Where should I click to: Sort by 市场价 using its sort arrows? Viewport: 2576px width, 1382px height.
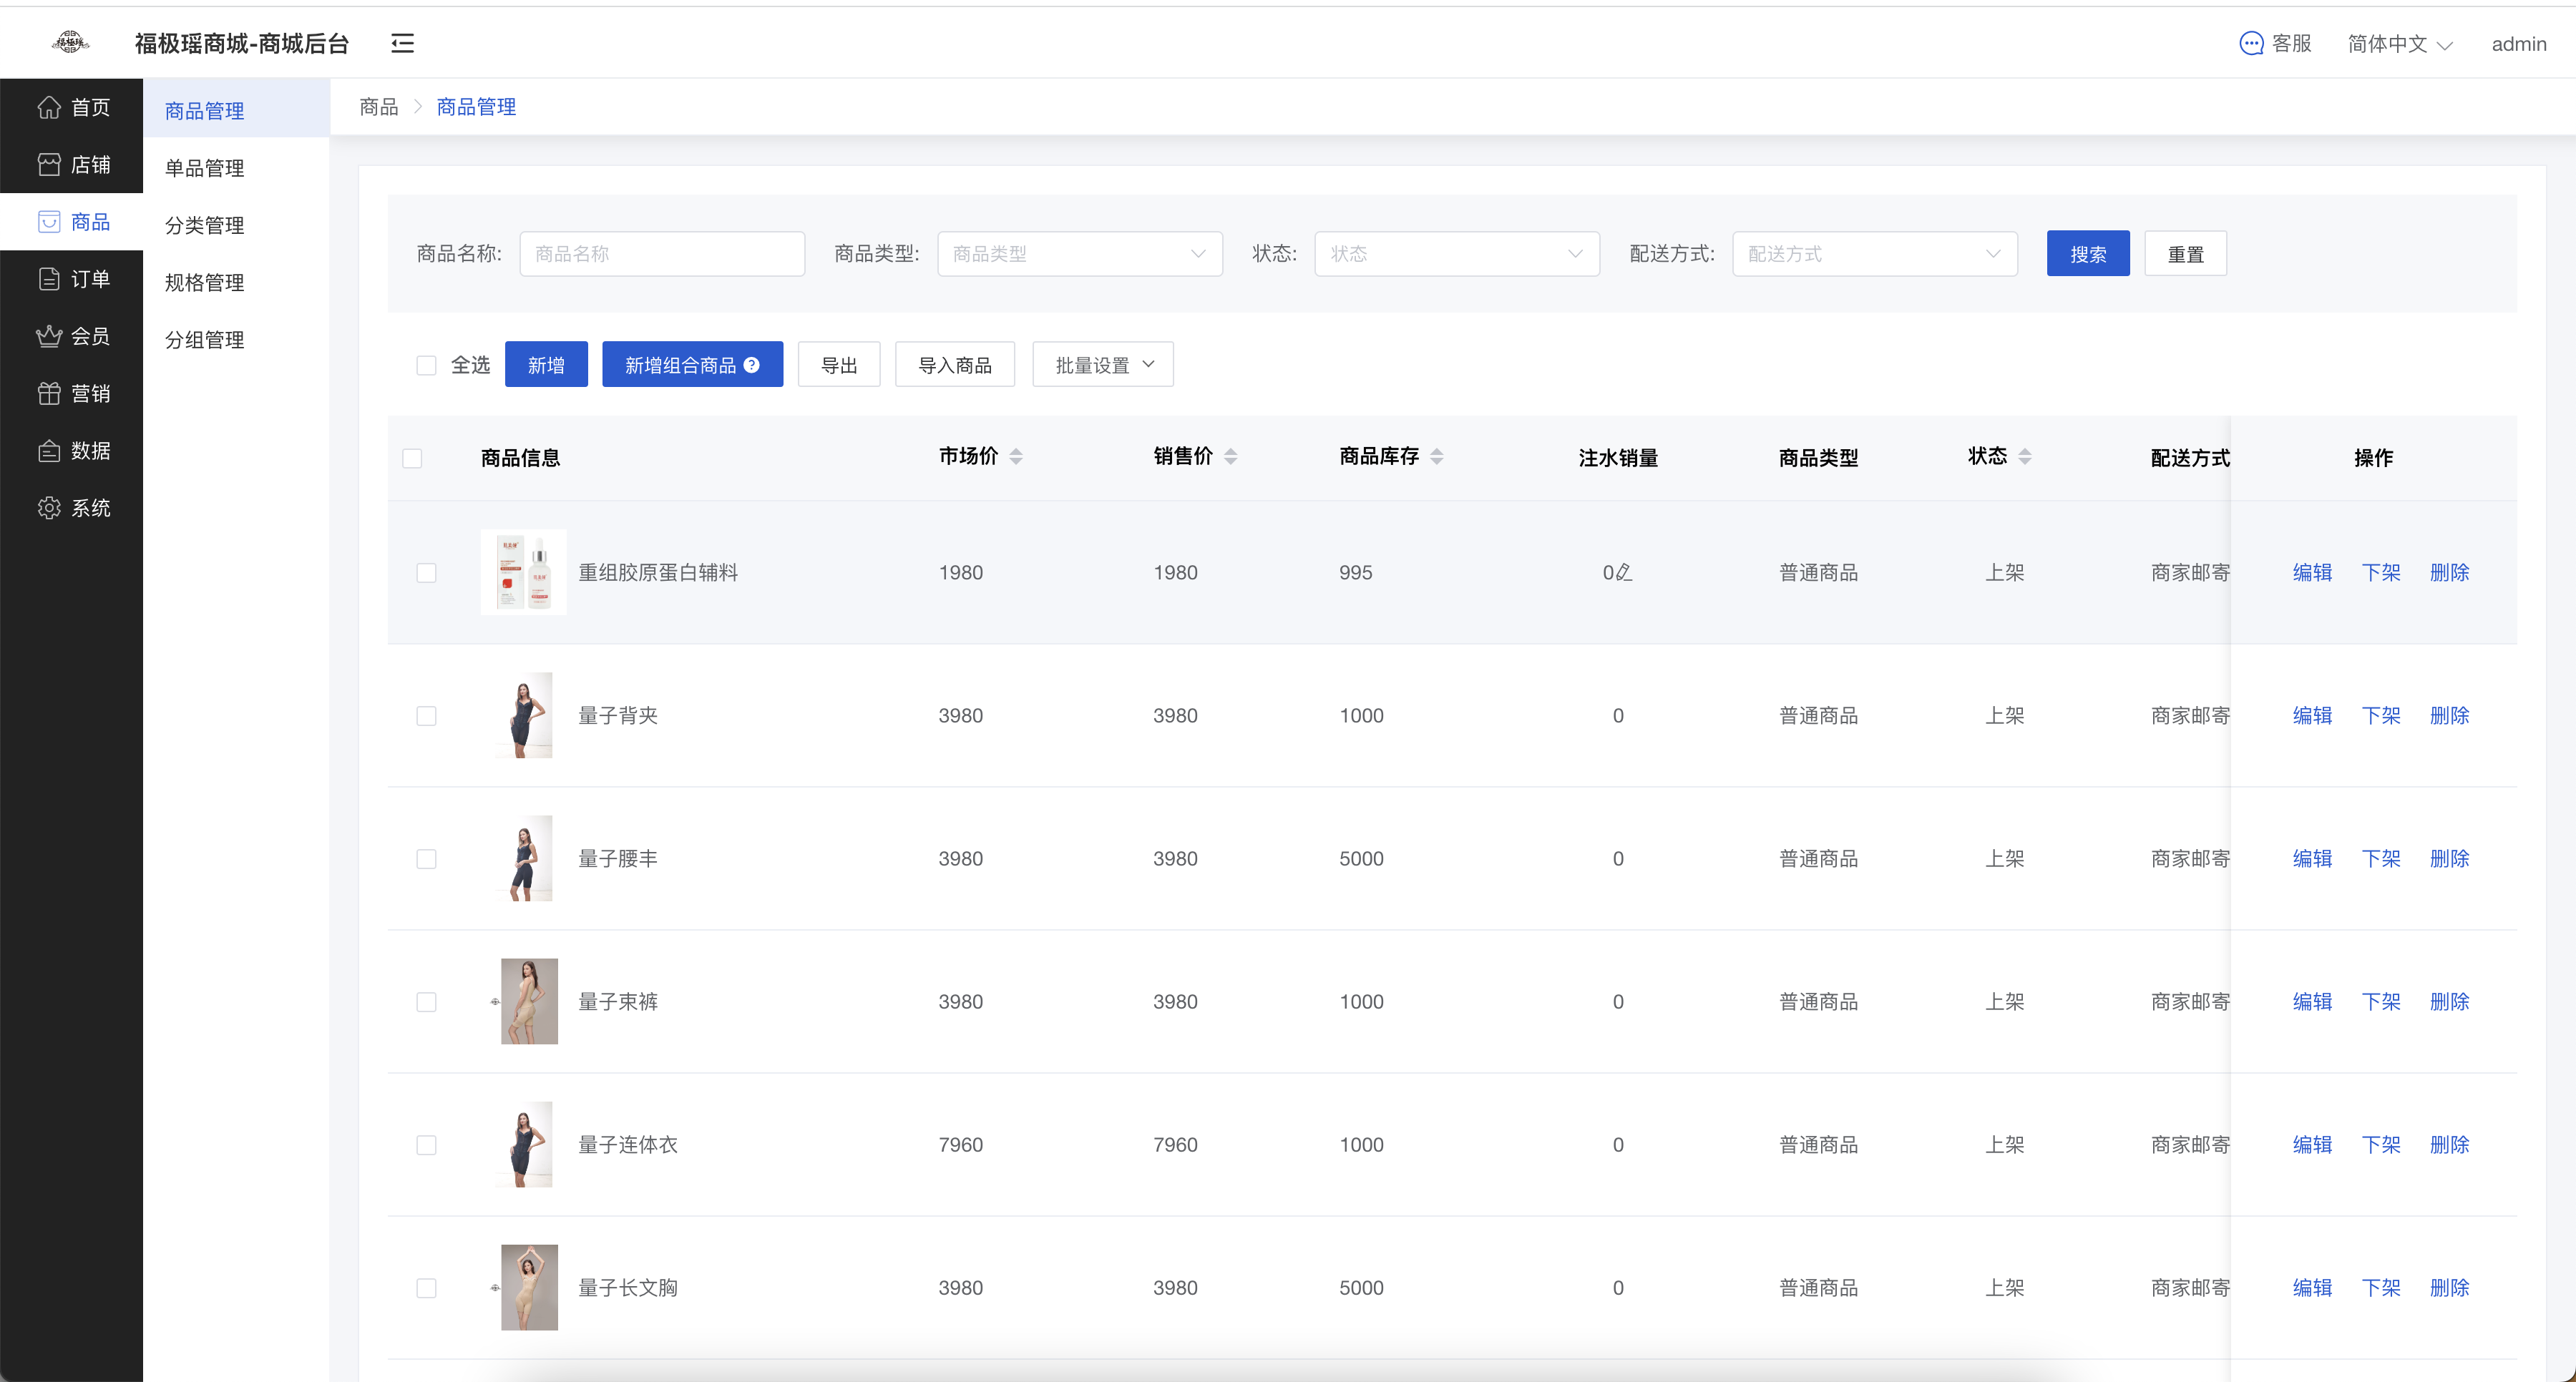1016,456
